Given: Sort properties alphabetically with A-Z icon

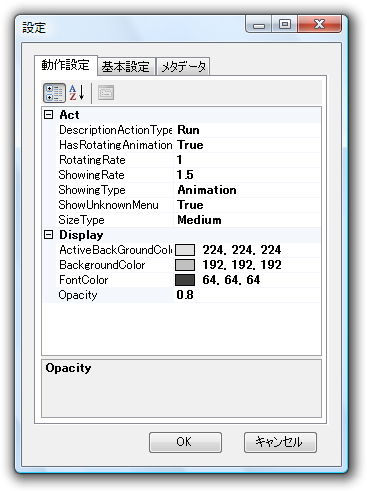Looking at the screenshot, I should point(77,93).
